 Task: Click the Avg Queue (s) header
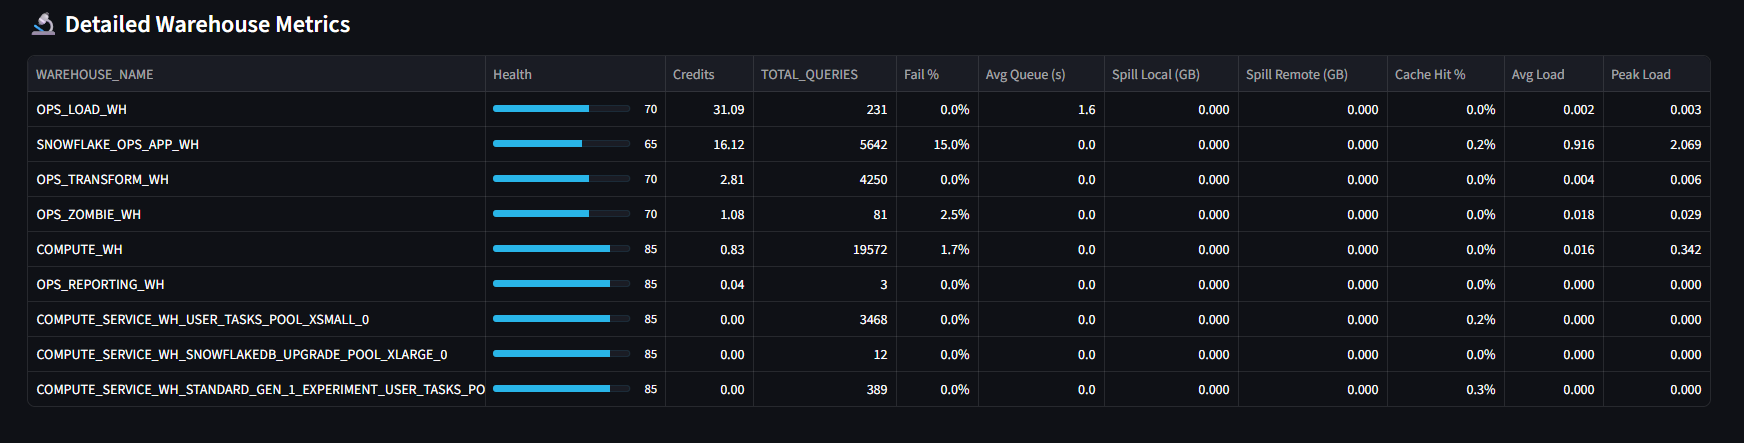1025,75
